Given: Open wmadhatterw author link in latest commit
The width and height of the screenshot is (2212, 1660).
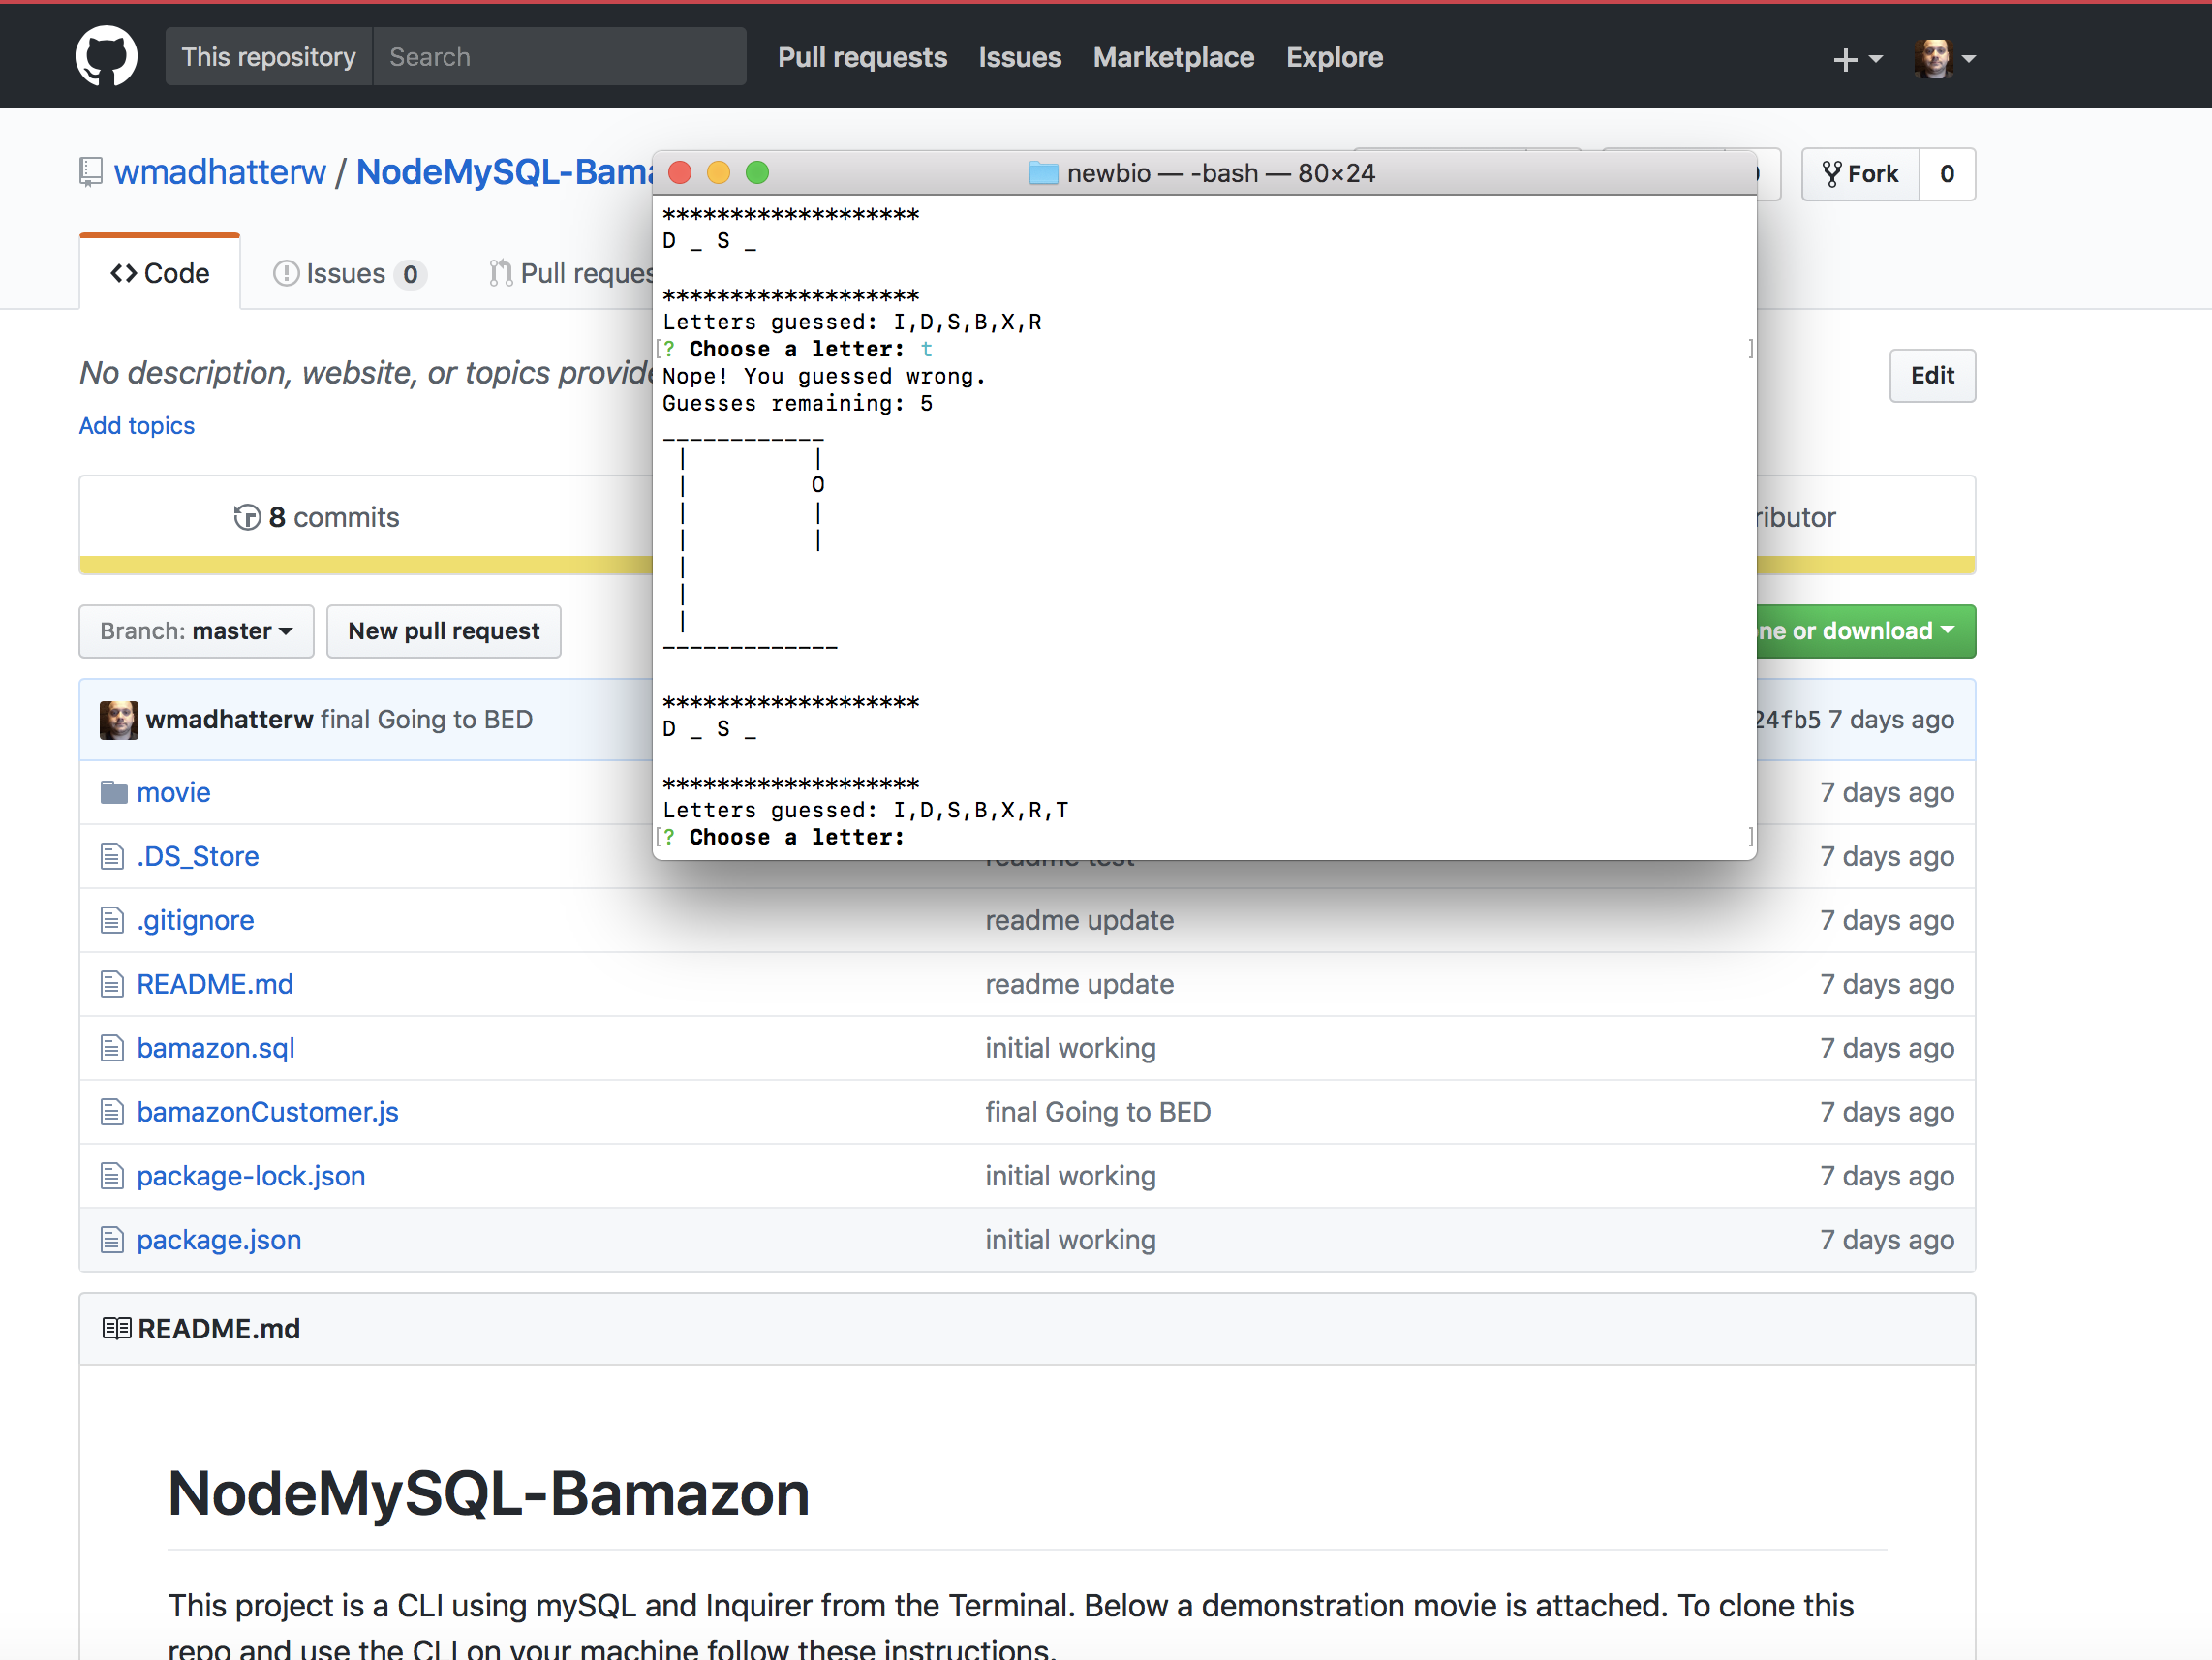Looking at the screenshot, I should pyautogui.click(x=229, y=720).
